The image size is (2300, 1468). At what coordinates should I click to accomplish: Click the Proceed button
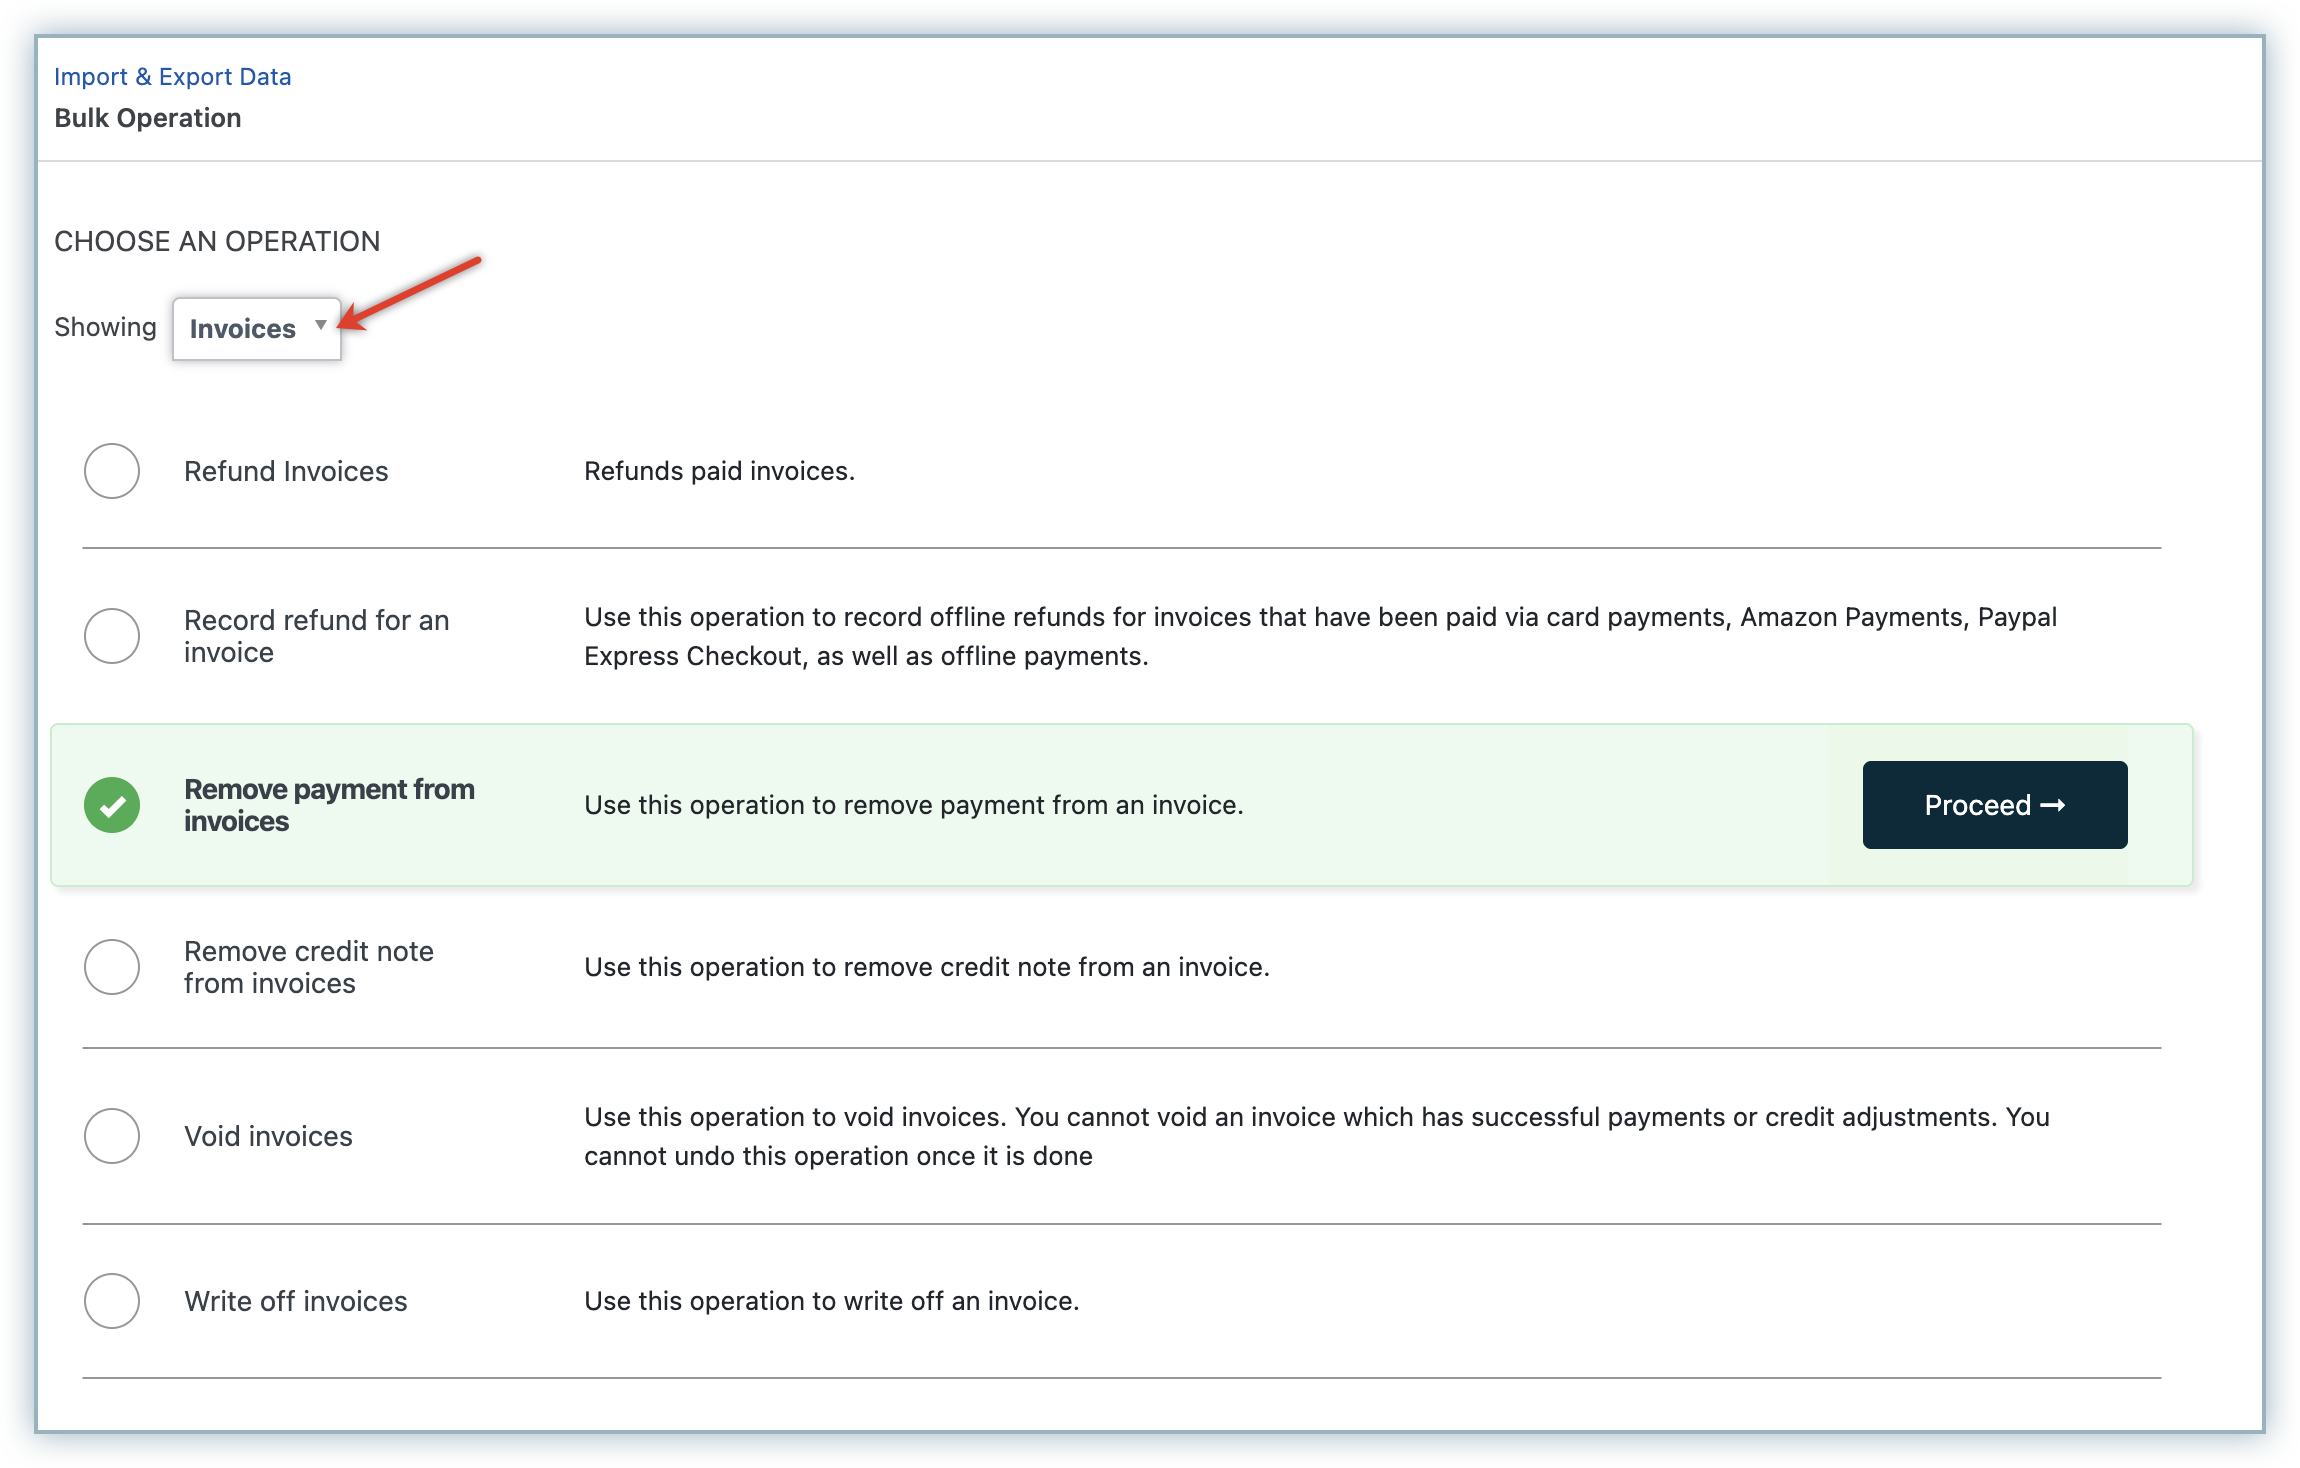[1994, 805]
